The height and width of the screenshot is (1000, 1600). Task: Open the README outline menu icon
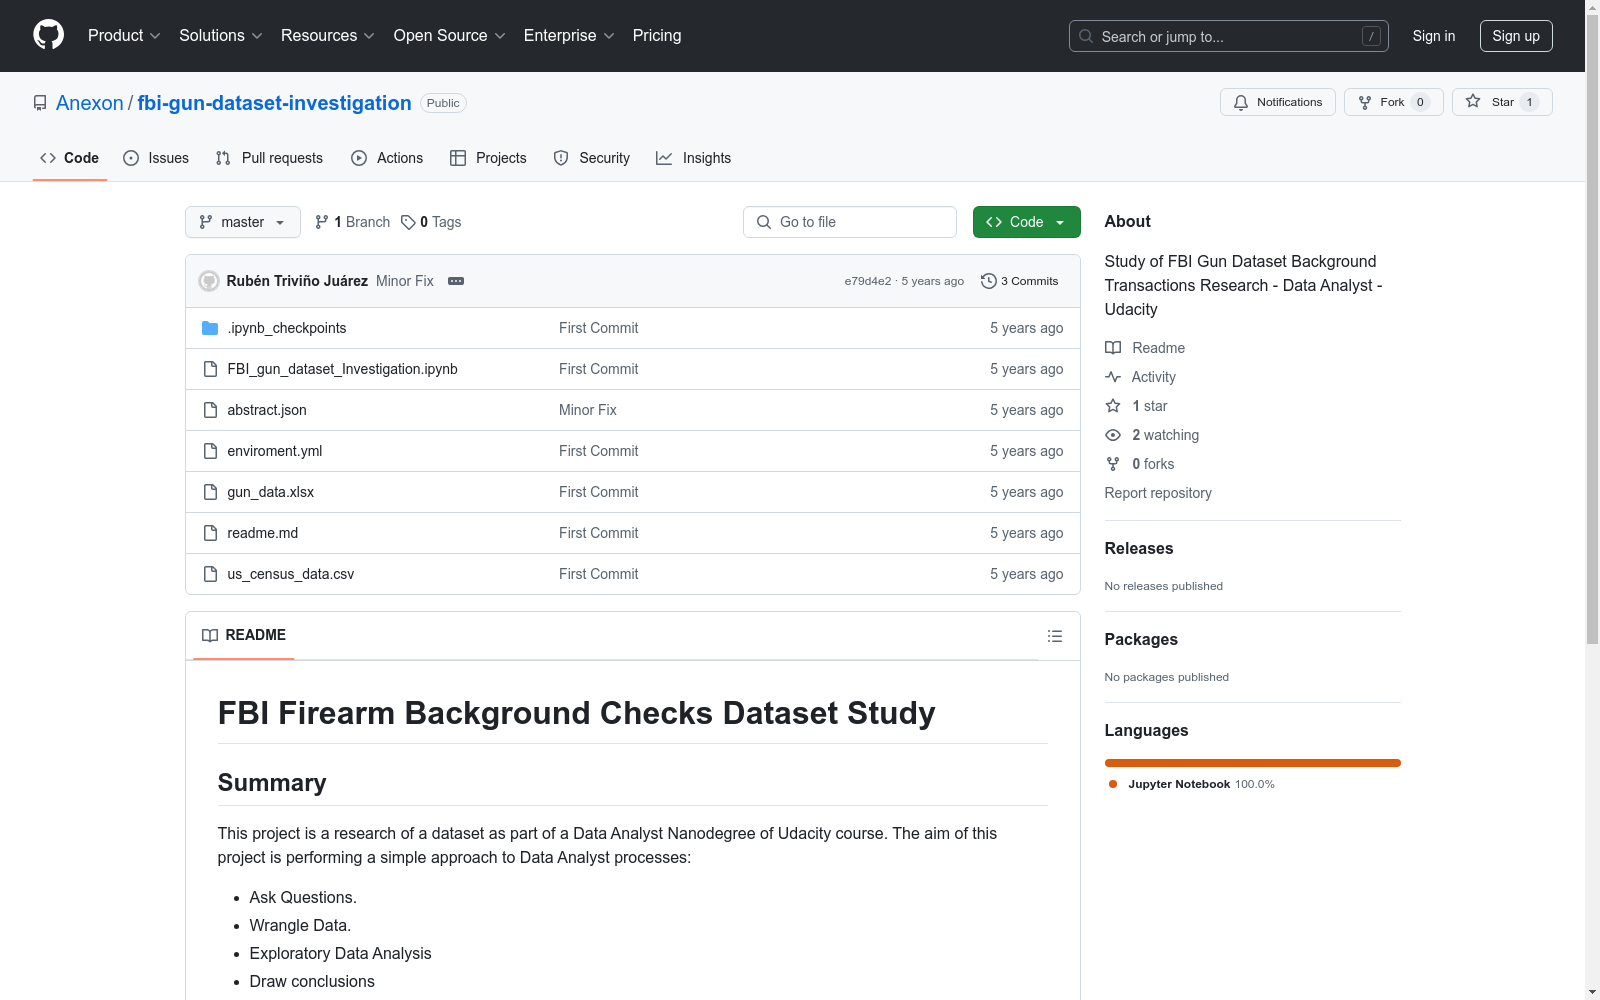tap(1054, 636)
